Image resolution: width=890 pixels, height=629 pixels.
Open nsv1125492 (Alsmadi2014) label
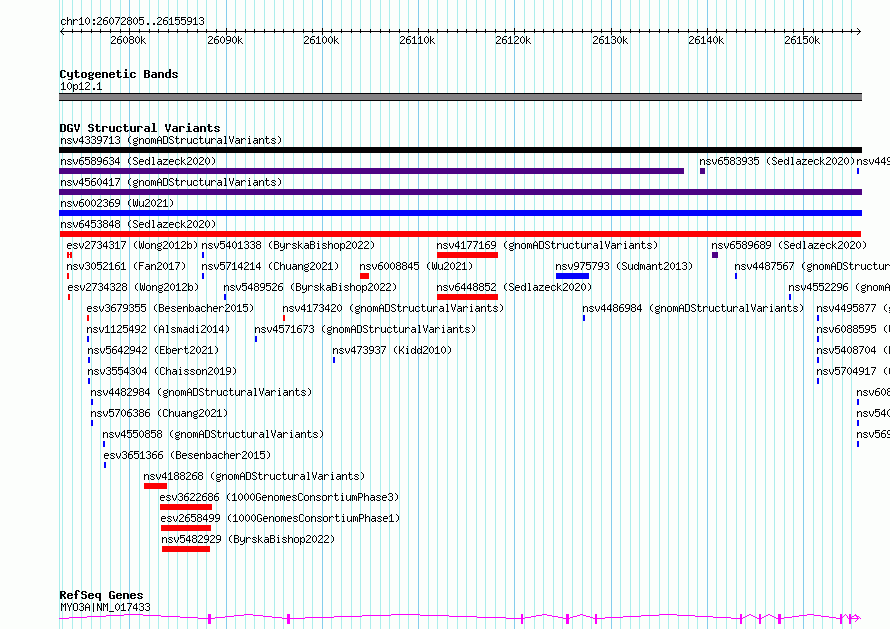click(x=158, y=329)
